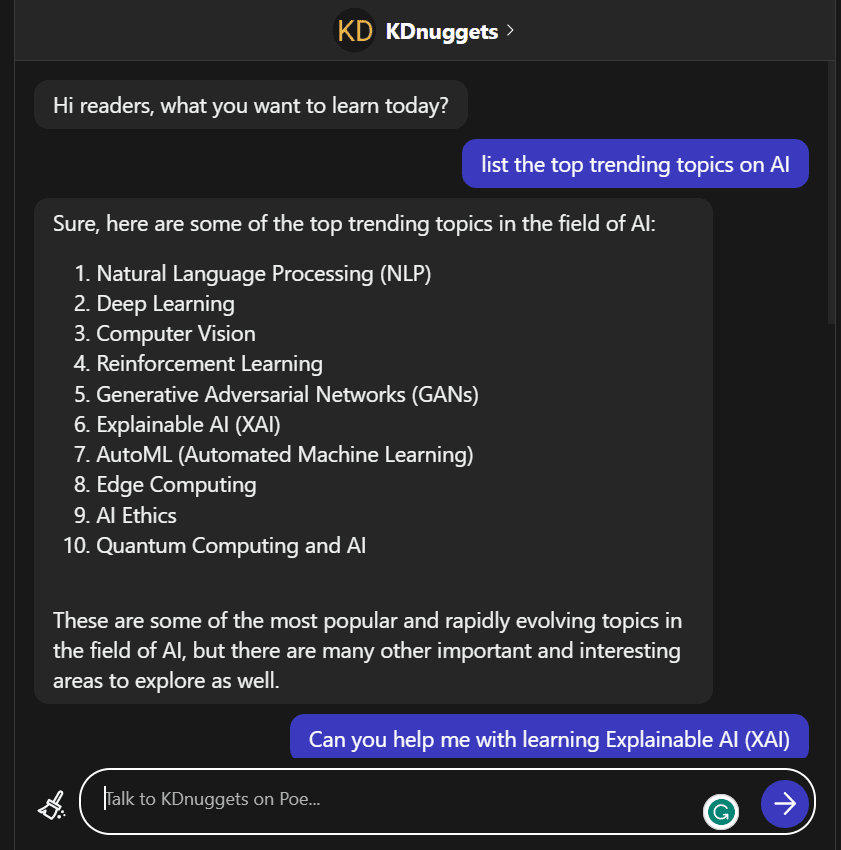Click the greeting message bubble

(250, 105)
